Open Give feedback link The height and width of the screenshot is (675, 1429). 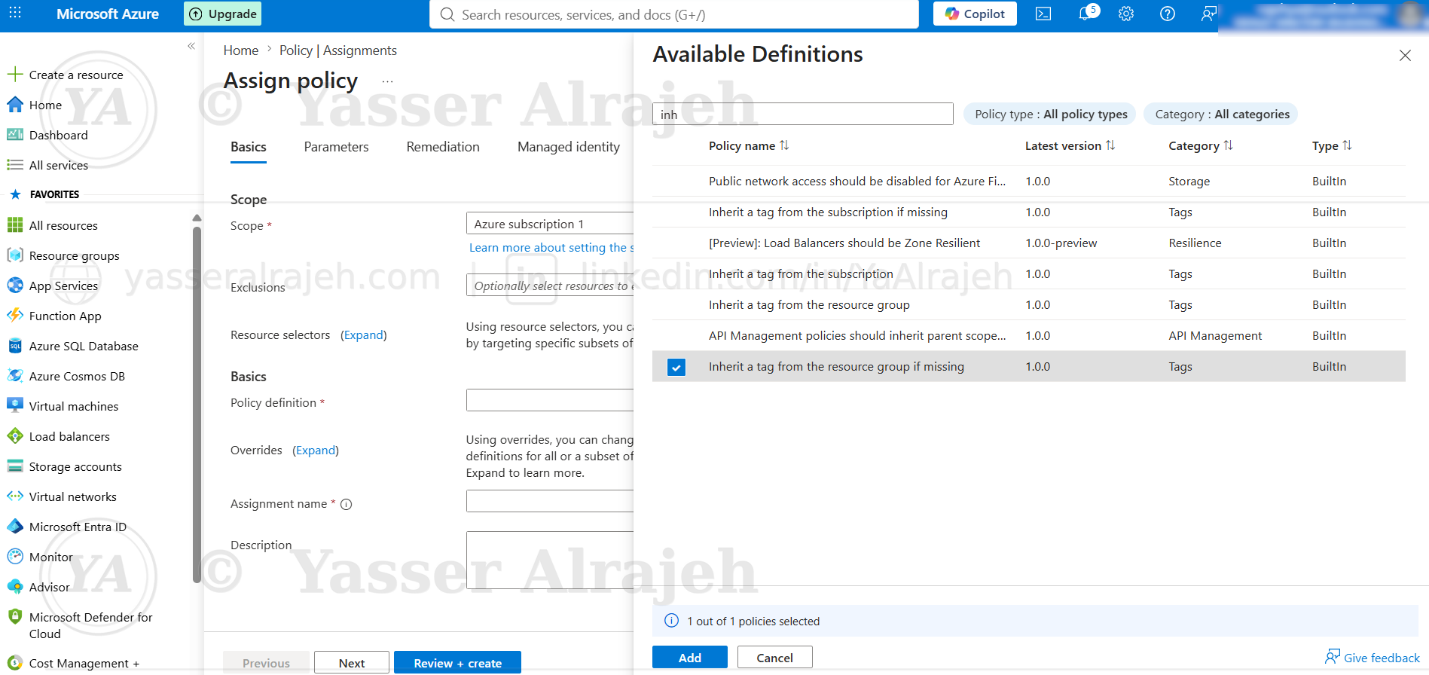click(x=1372, y=657)
